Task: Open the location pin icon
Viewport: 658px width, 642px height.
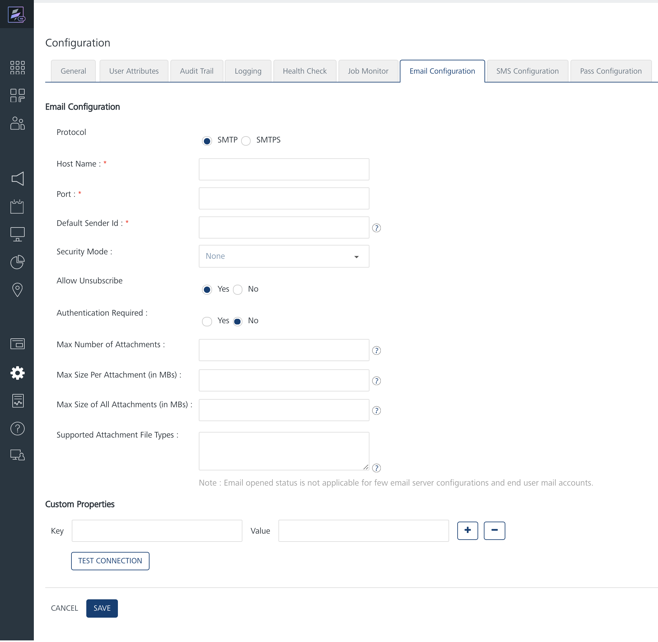Action: 17,290
